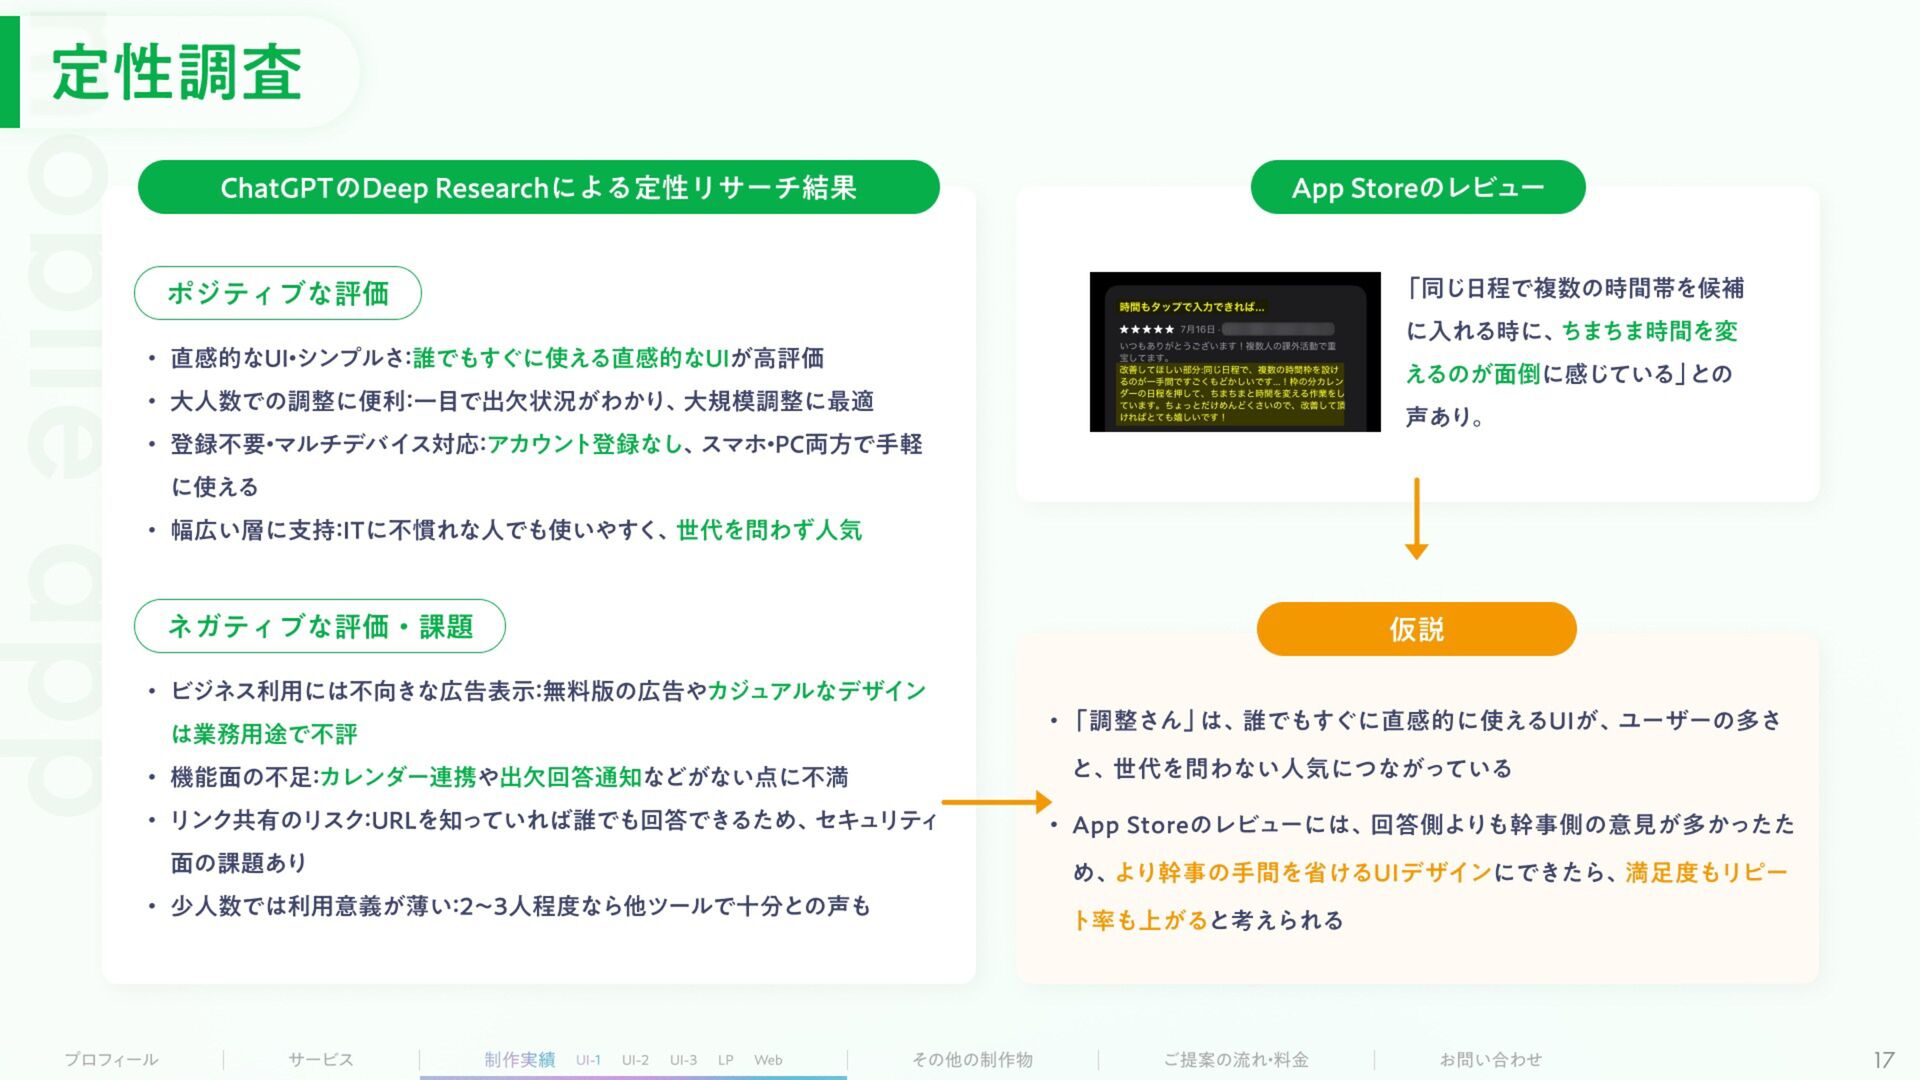Jump to the UI-2 sub-section link
1920x1080 pixels.
coord(635,1060)
